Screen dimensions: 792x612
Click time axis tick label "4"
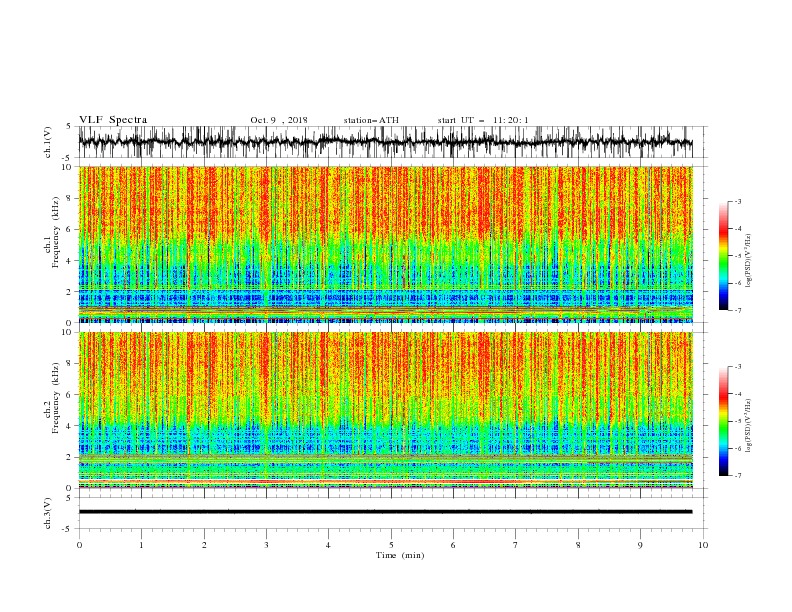pyautogui.click(x=328, y=545)
